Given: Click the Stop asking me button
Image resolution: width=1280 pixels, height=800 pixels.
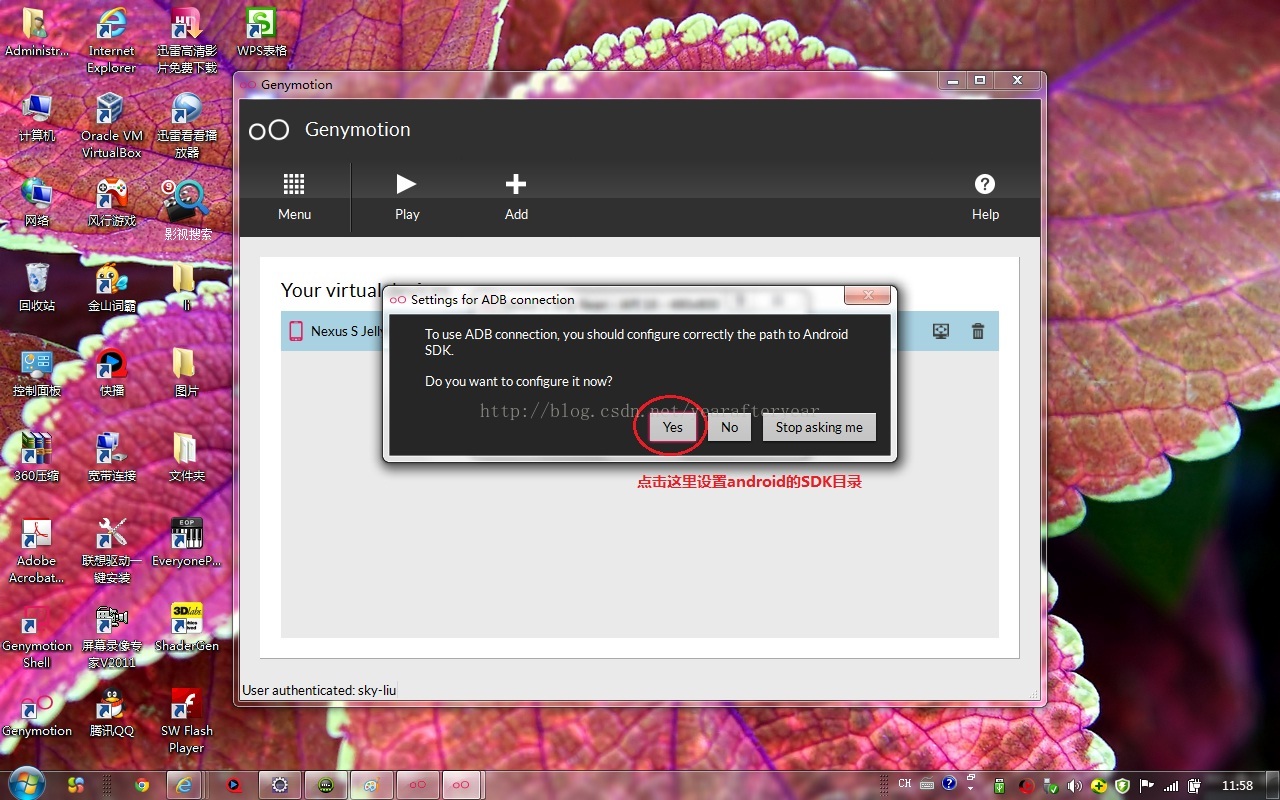Looking at the screenshot, I should point(819,427).
